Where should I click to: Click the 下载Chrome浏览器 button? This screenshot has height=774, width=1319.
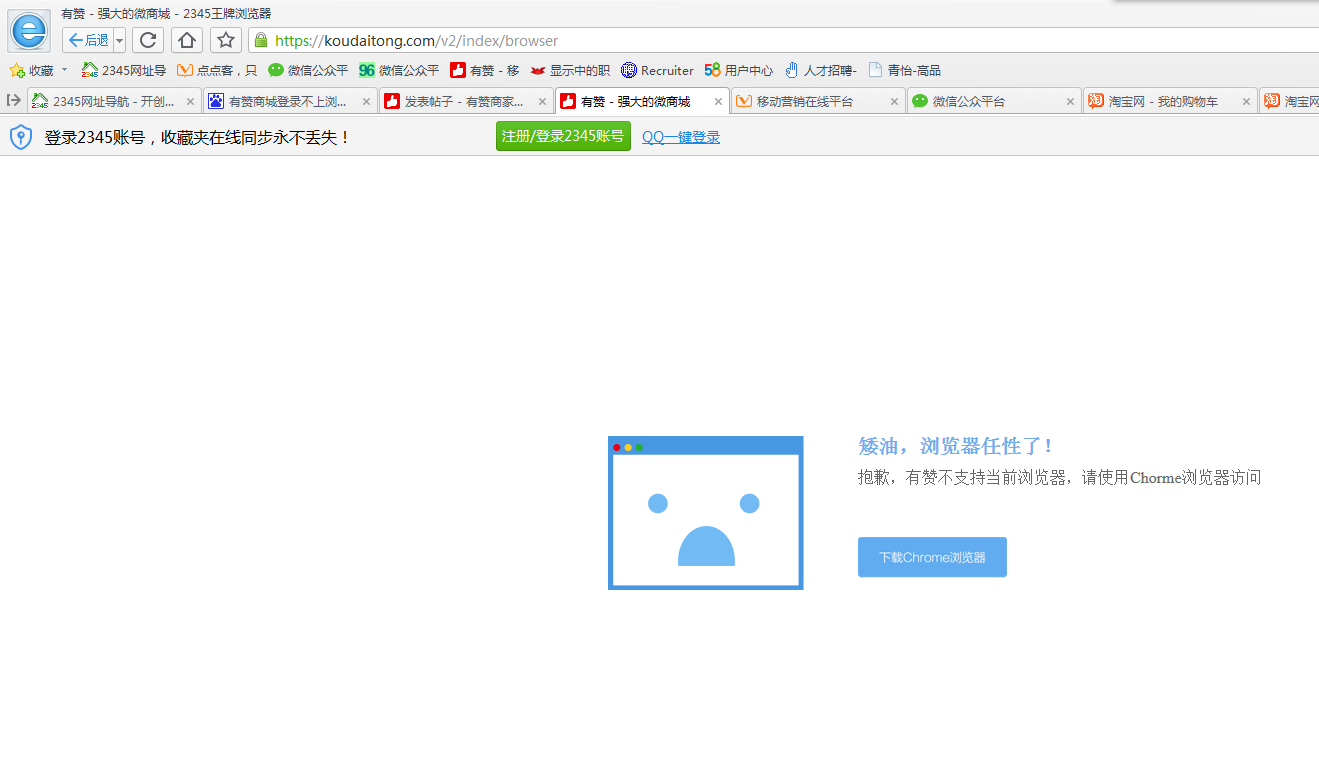pos(931,557)
